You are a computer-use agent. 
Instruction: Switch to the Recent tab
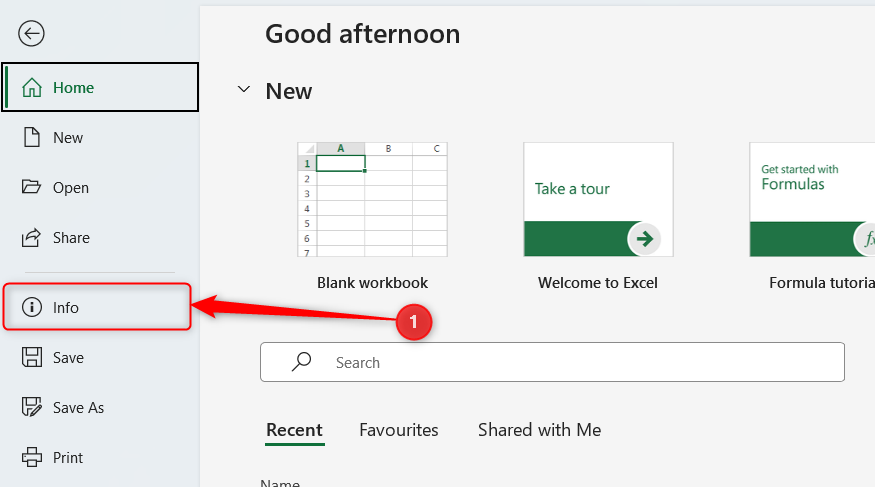pyautogui.click(x=295, y=430)
